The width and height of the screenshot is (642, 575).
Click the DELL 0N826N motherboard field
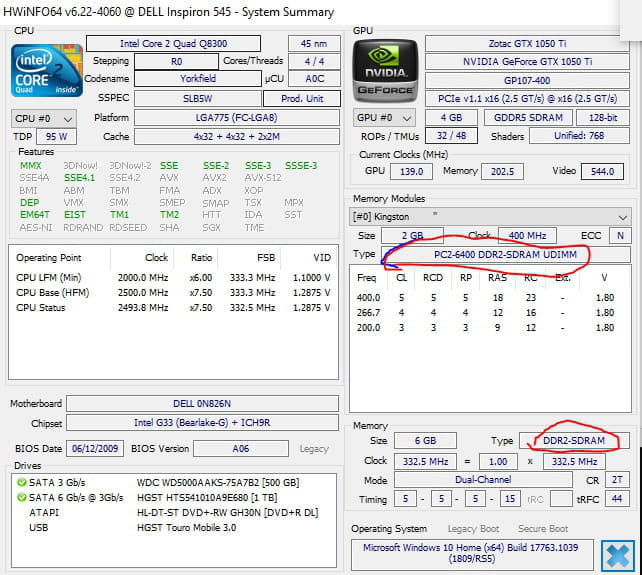202,403
